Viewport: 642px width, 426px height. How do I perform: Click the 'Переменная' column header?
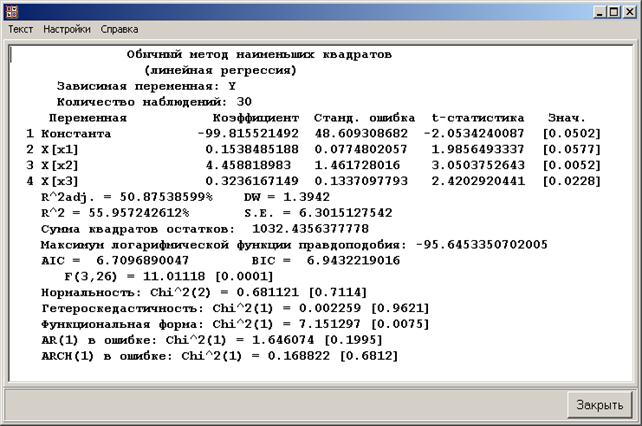click(88, 118)
